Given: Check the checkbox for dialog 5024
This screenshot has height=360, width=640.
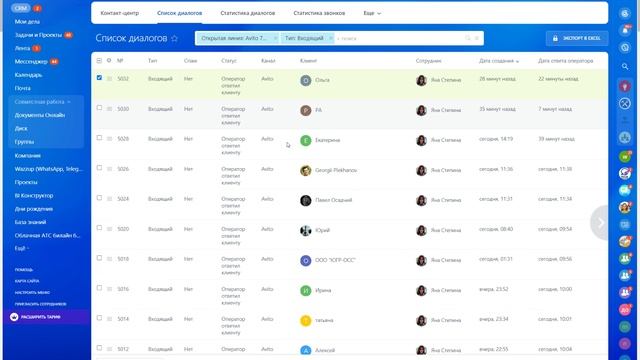Looking at the screenshot, I should pos(99,198).
